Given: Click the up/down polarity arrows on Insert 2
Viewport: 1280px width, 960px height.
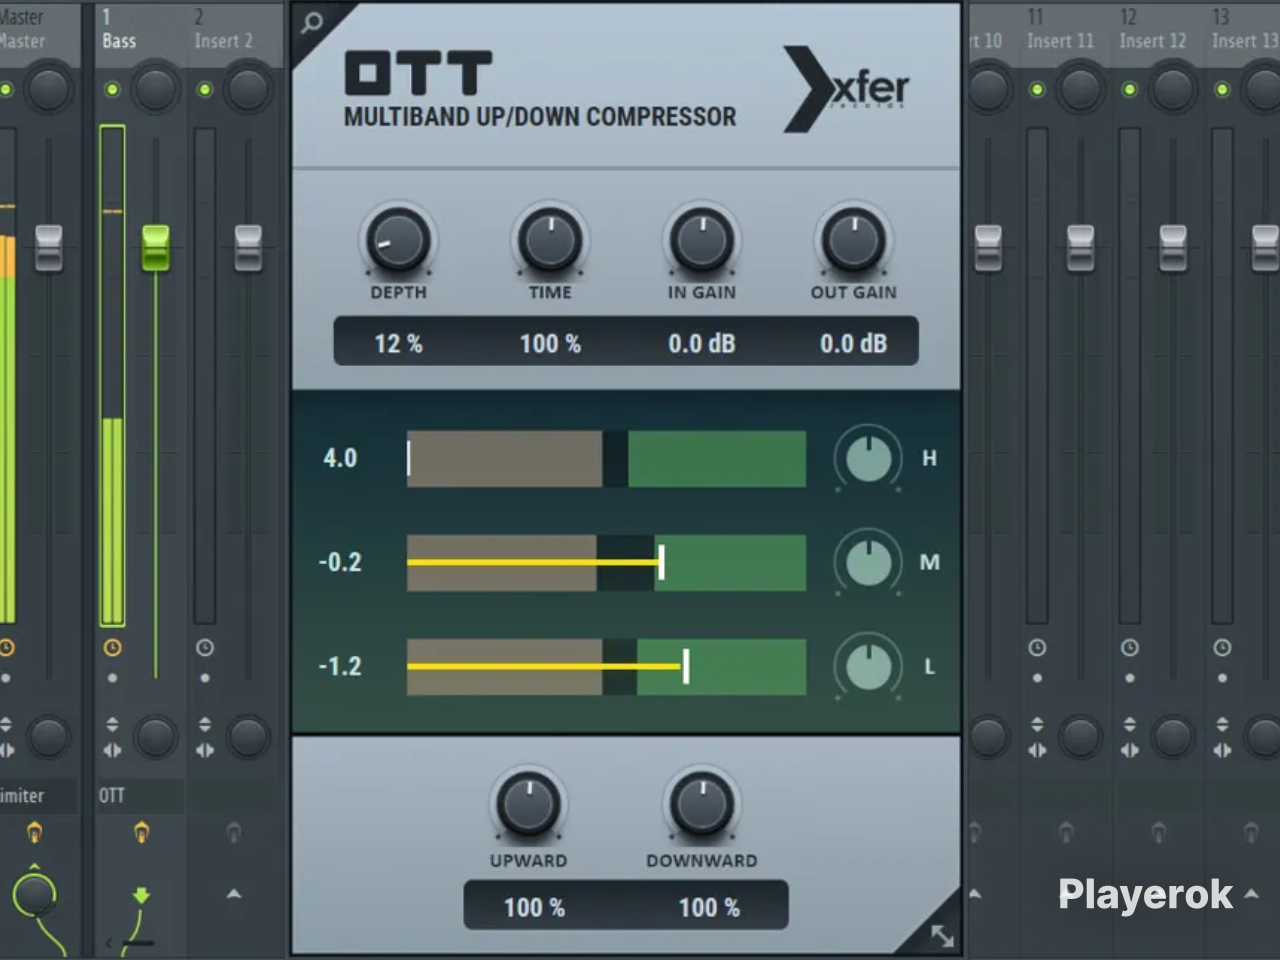Looking at the screenshot, I should 205,724.
